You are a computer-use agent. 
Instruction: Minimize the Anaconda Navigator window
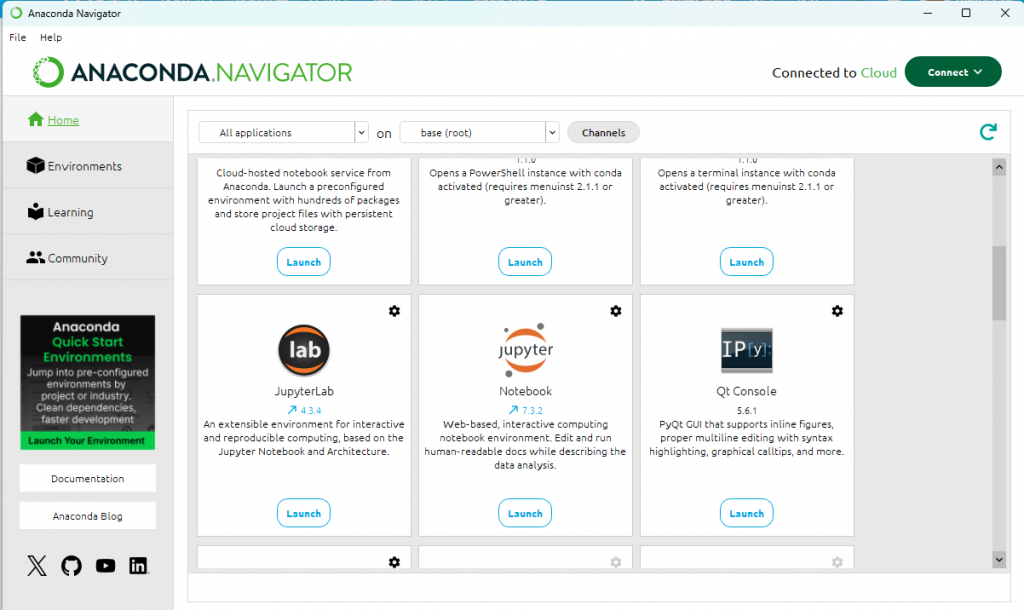click(x=927, y=13)
